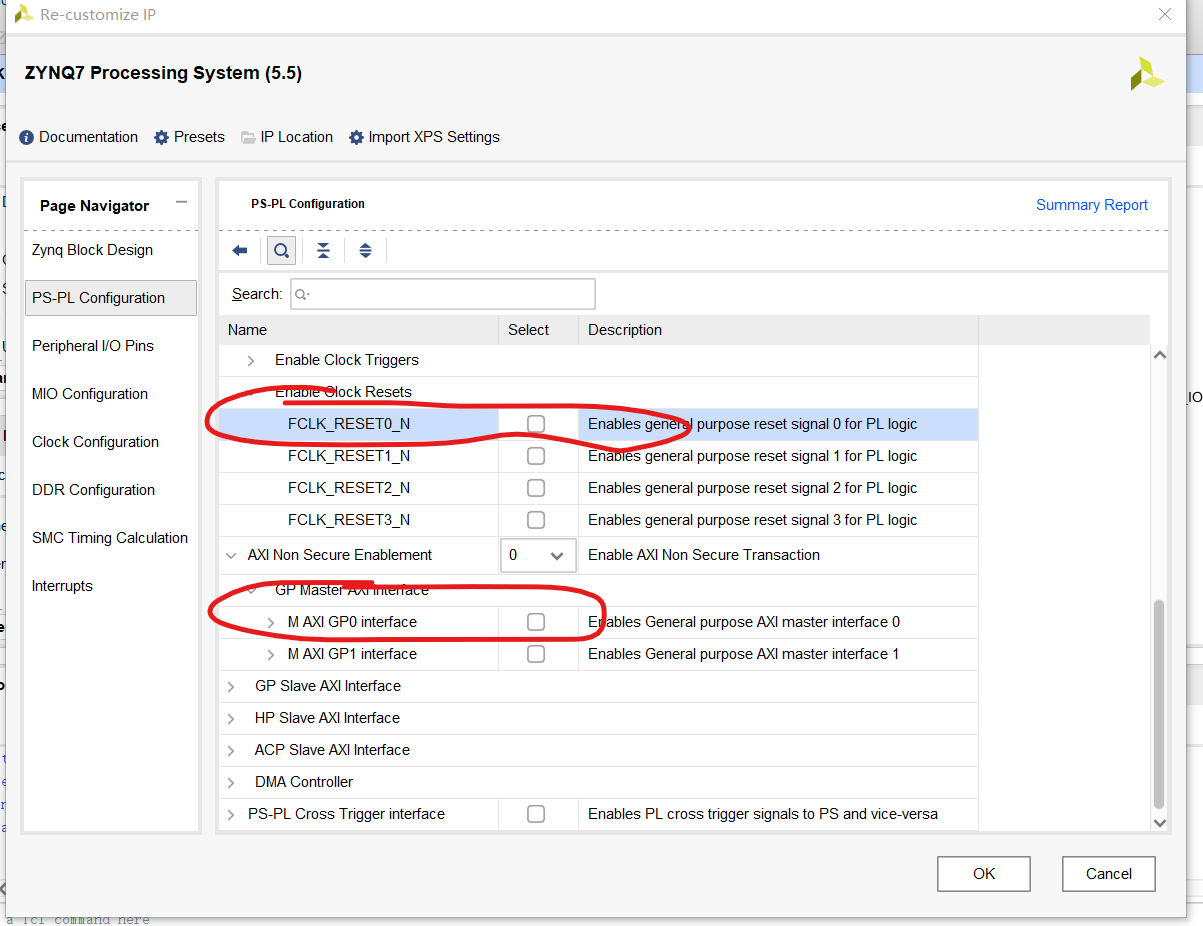Expand HP Slave AXI Interface

point(231,718)
